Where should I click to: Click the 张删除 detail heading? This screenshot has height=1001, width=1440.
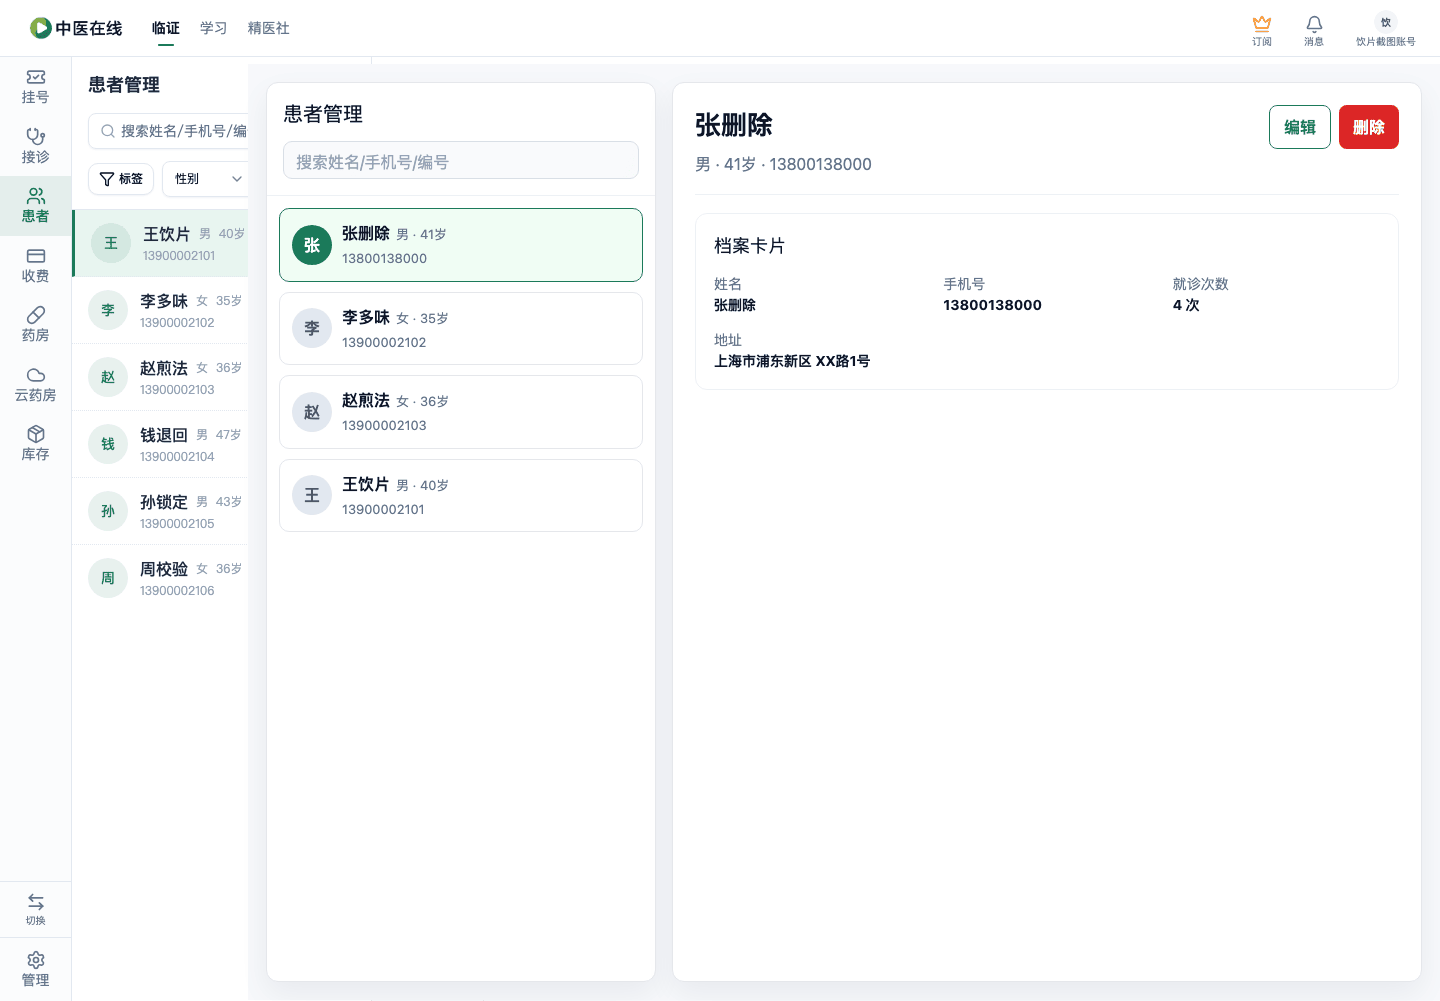734,125
